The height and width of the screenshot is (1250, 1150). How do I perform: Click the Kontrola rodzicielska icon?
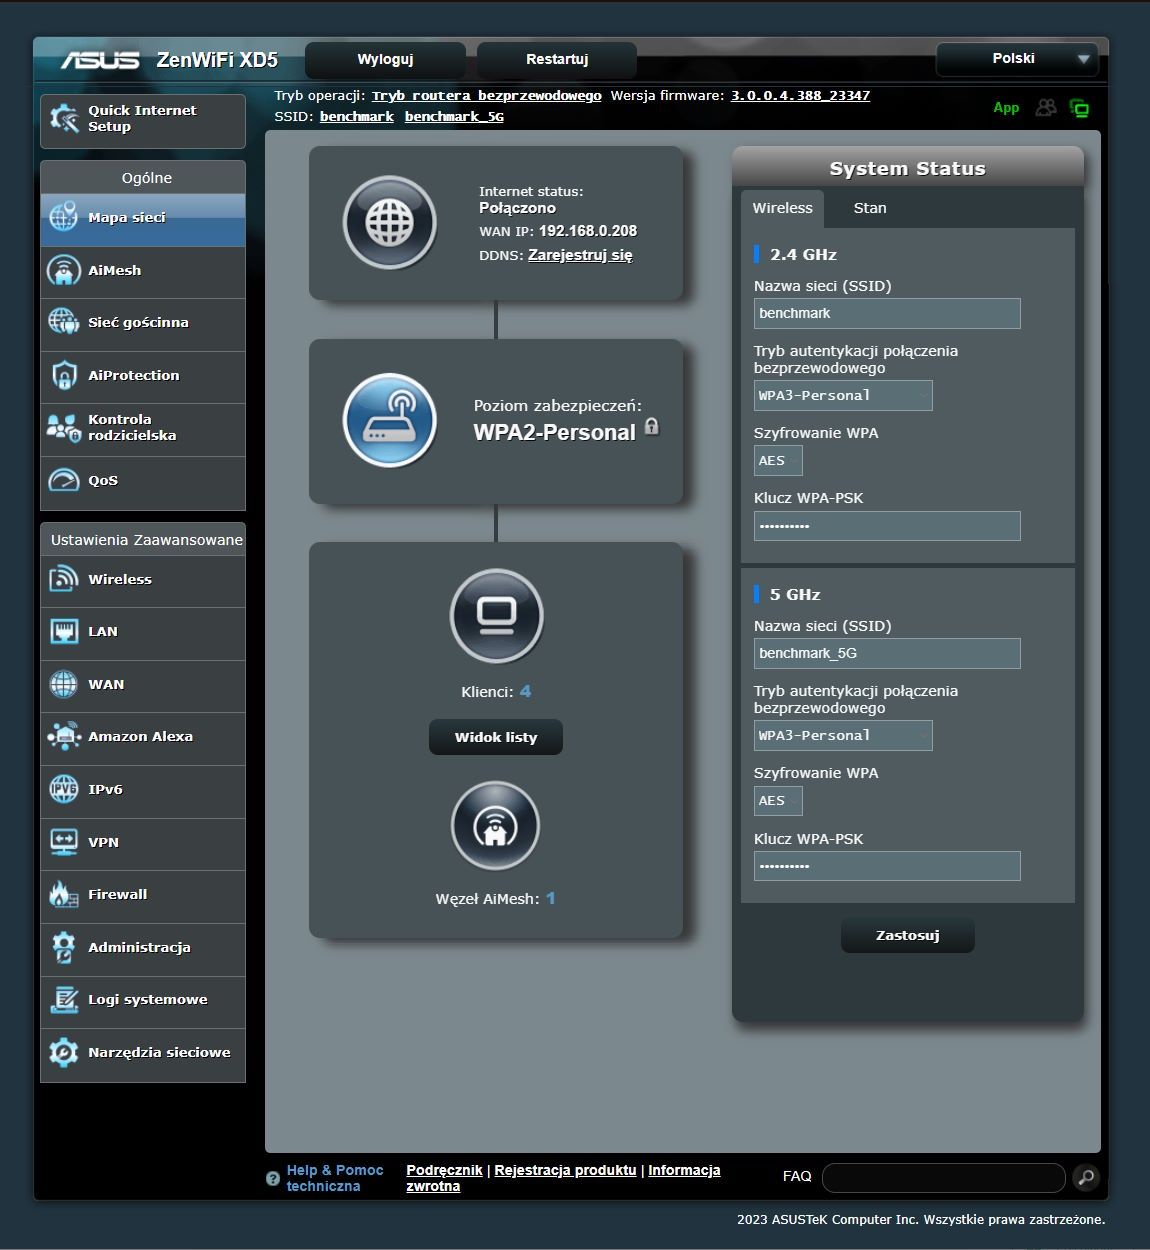coord(63,427)
